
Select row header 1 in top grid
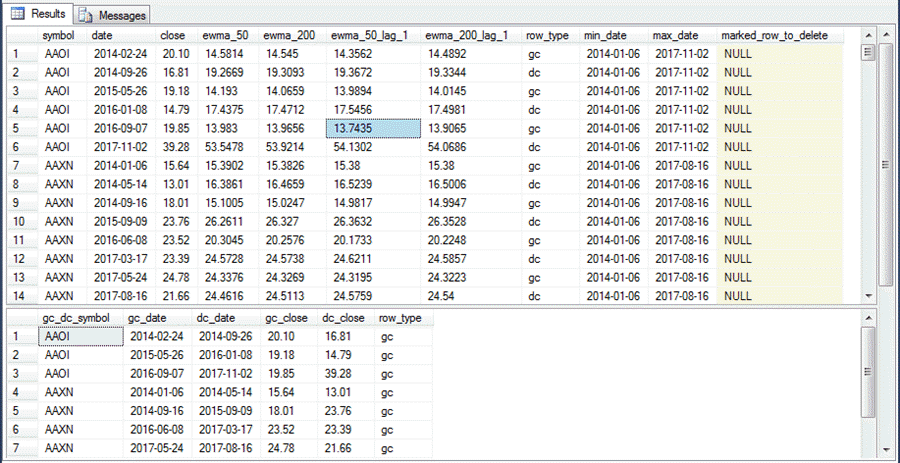pyautogui.click(x=22, y=54)
